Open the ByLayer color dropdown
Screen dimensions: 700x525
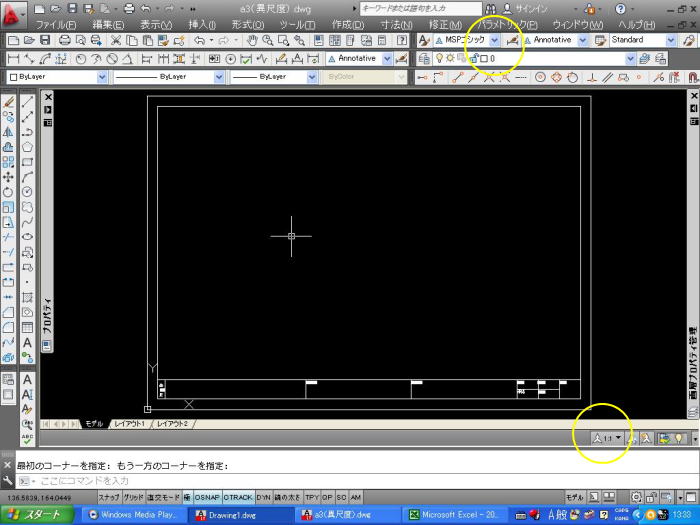click(102, 77)
